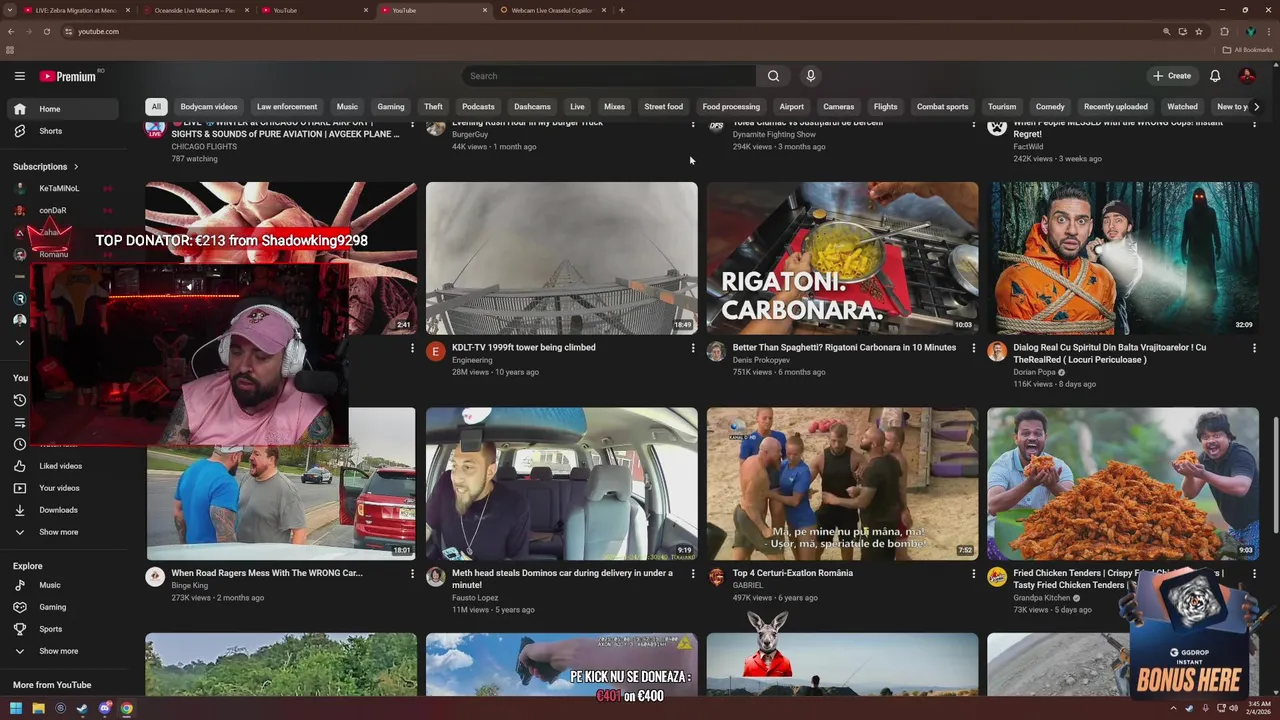Open the Dorian Popa channel name link
1280x720 pixels.
coord(1035,372)
